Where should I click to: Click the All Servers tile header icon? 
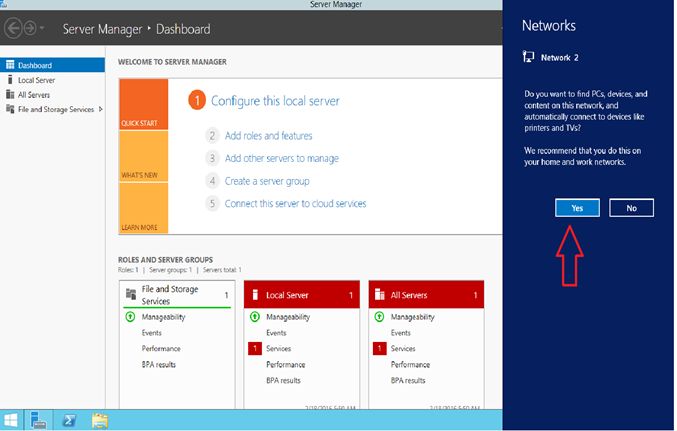coord(380,295)
